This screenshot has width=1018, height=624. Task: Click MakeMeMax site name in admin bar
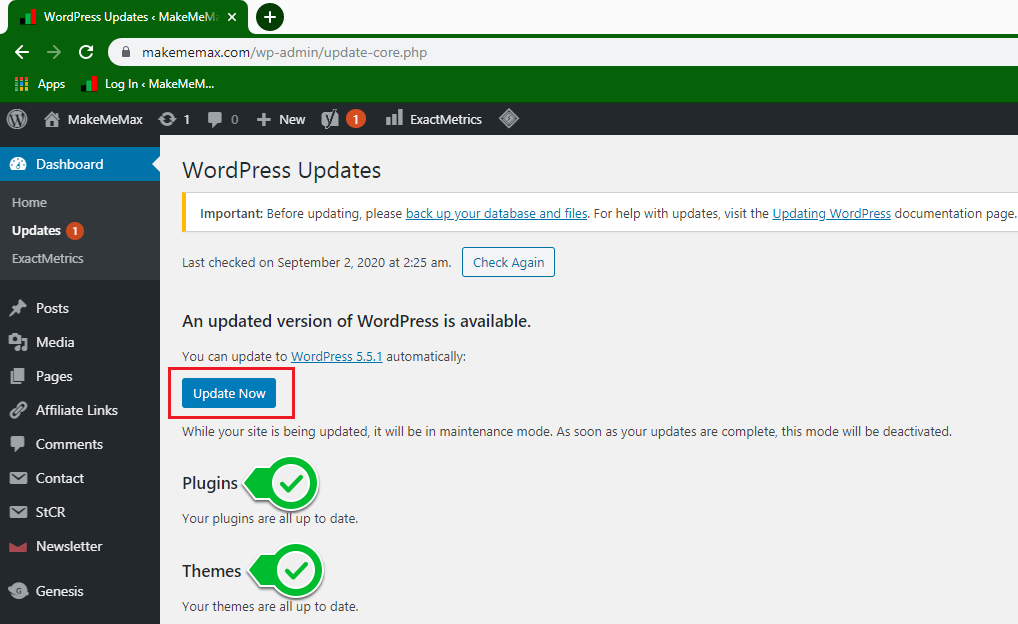pos(105,119)
